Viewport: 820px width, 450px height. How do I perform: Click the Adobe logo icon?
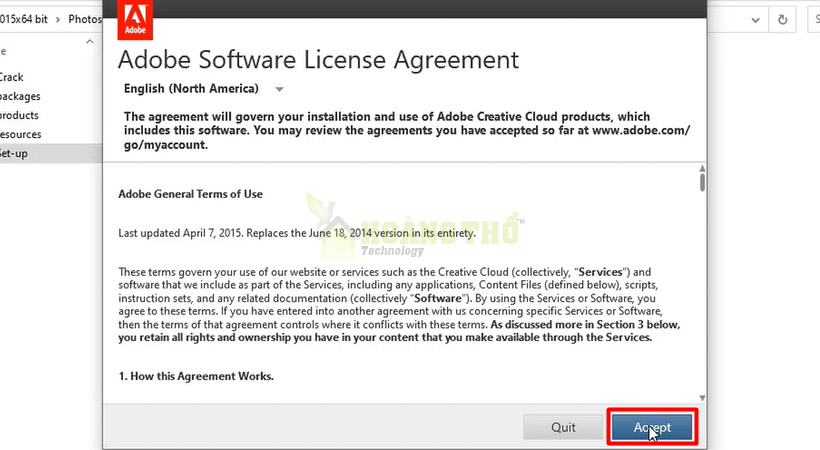(135, 20)
